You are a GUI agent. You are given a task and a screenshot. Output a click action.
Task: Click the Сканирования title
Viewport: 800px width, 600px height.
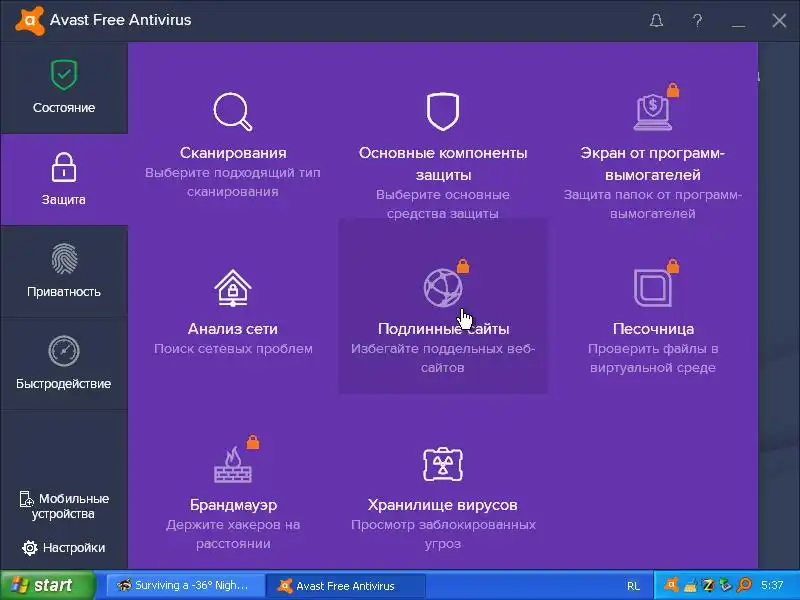point(233,153)
